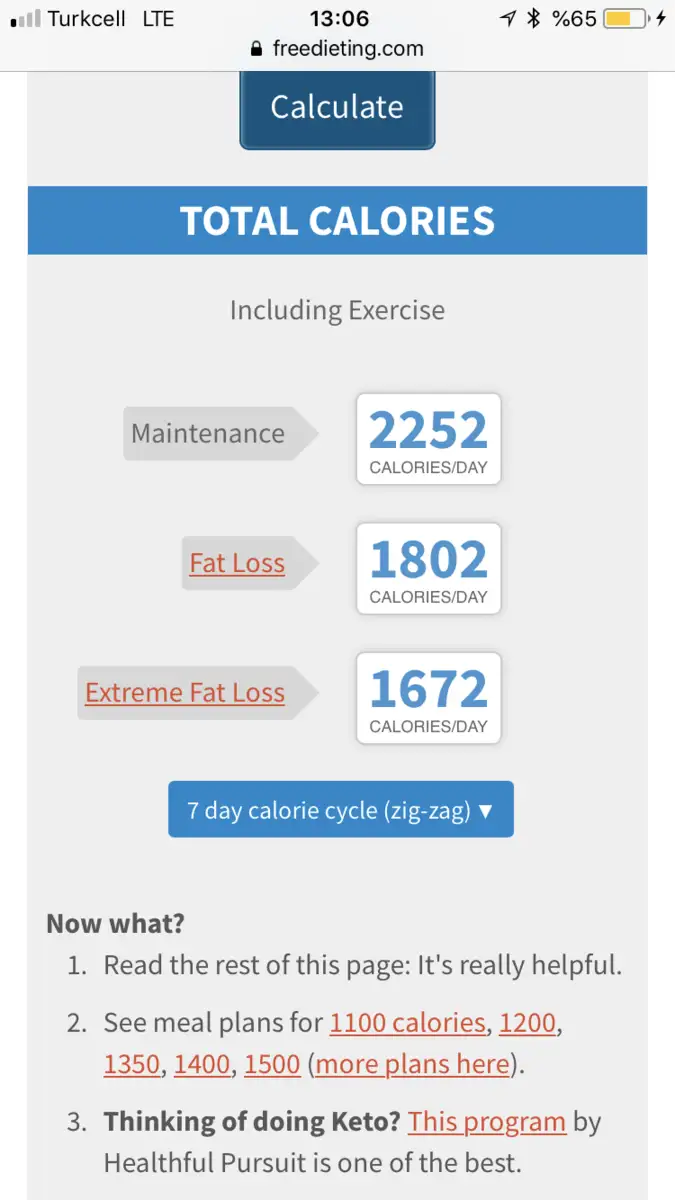This screenshot has height=1200, width=675.
Task: Tap the padlock icon beside freedieting.com
Action: [x=257, y=49]
